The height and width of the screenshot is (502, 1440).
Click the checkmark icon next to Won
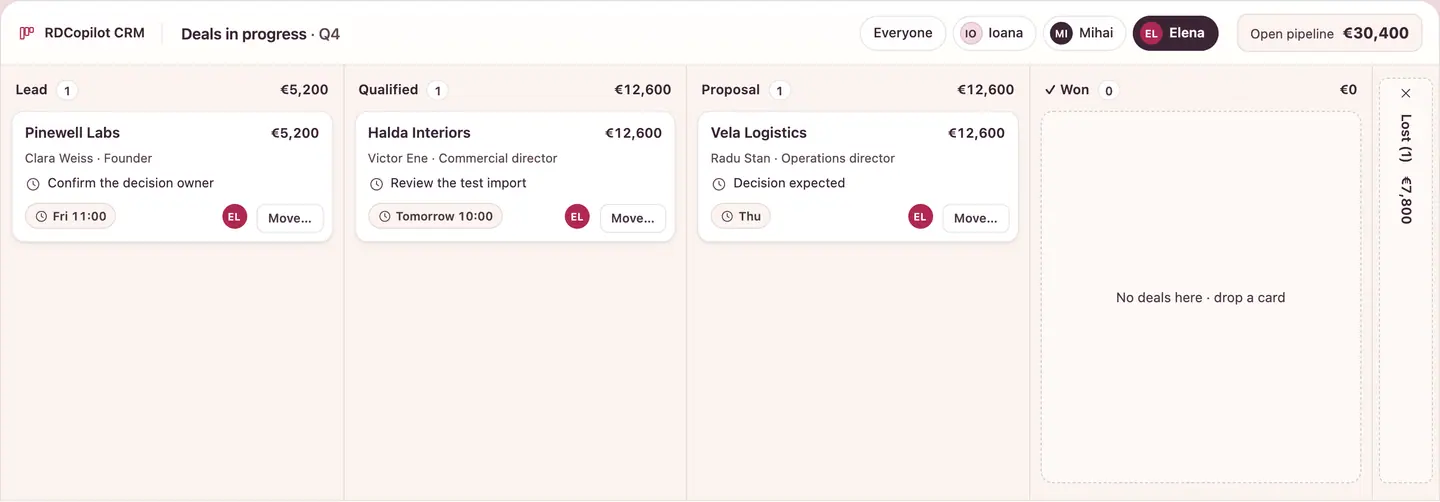click(1050, 90)
